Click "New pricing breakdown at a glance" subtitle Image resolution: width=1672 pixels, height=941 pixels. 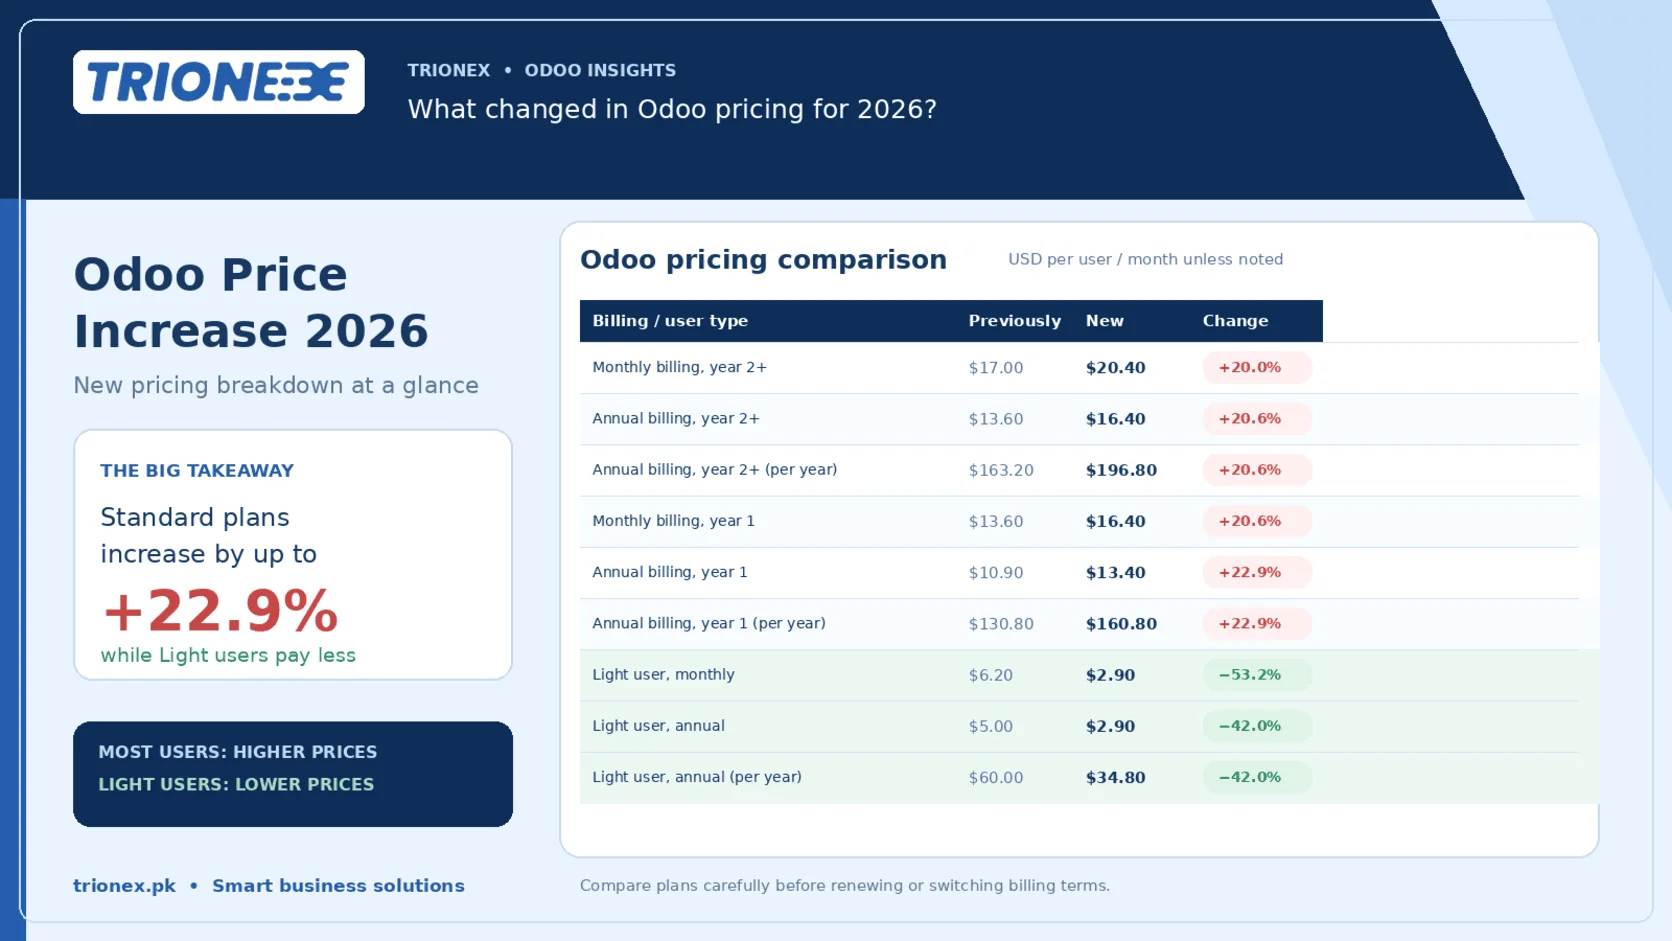tap(276, 385)
